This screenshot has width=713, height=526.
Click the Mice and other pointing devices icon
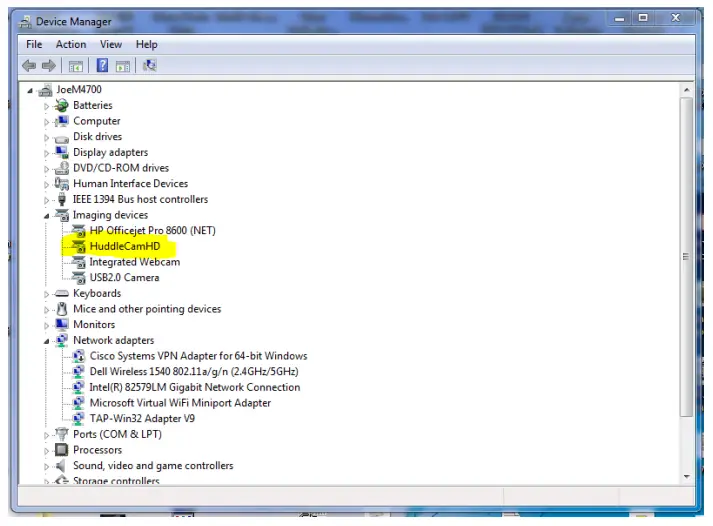[x=62, y=309]
